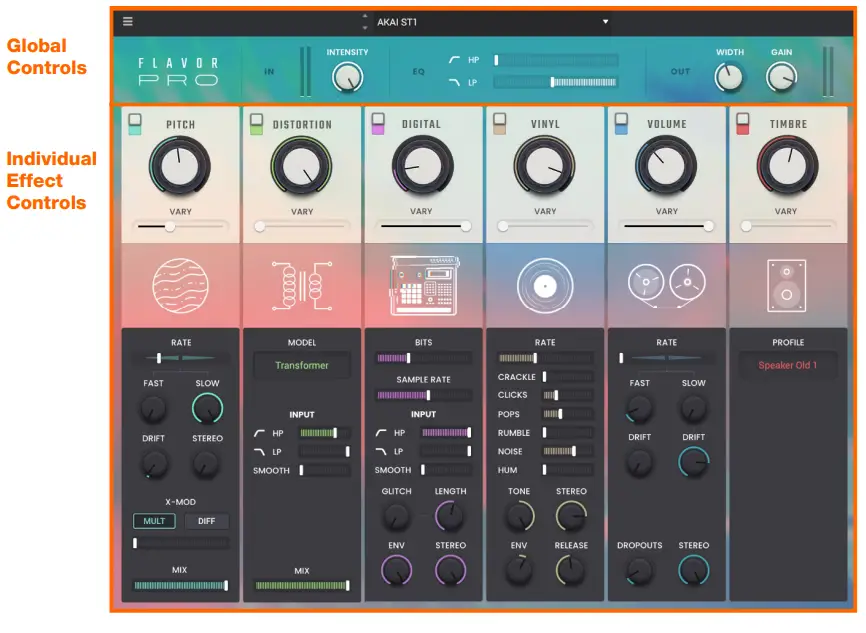
Task: Click the Digital Bits slider
Action: [x=424, y=358]
